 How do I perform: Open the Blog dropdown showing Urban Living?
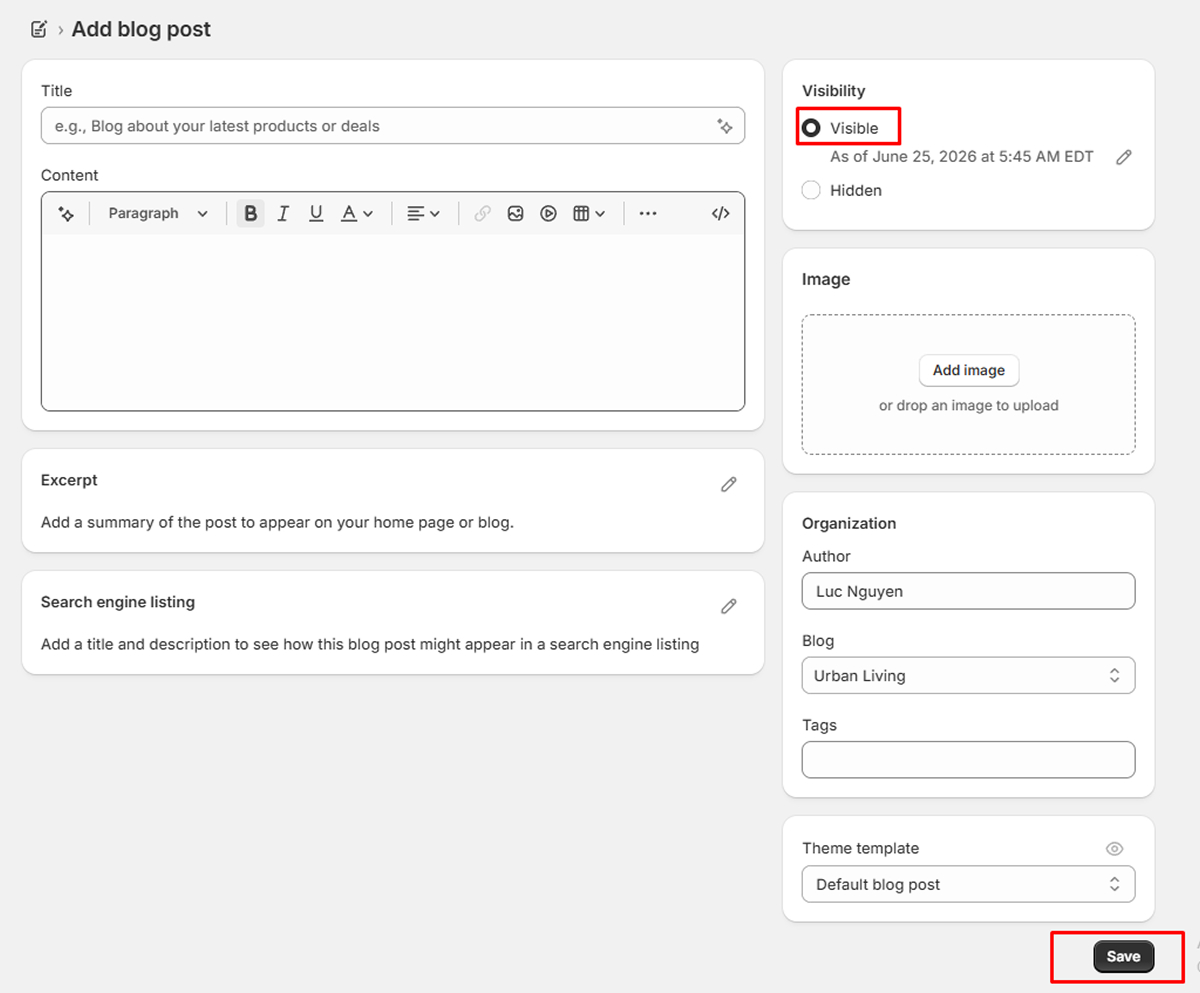968,675
